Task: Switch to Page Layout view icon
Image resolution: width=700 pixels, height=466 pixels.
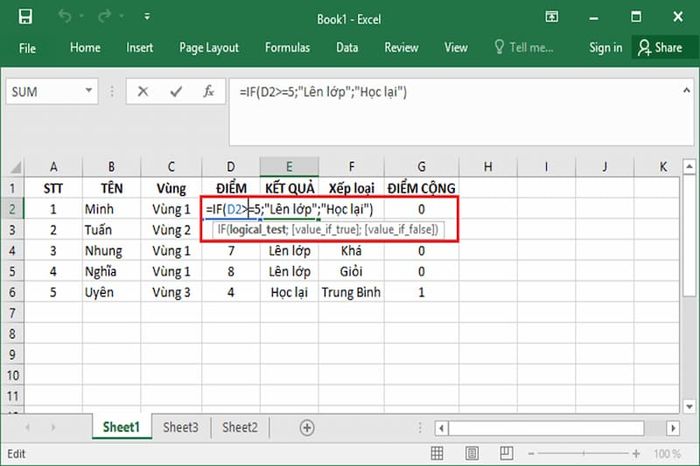Action: pos(472,454)
